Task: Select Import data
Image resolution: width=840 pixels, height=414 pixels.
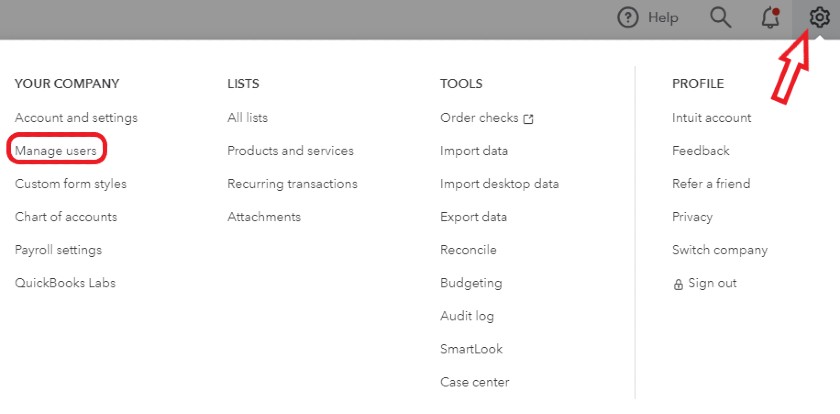Action: pos(474,151)
